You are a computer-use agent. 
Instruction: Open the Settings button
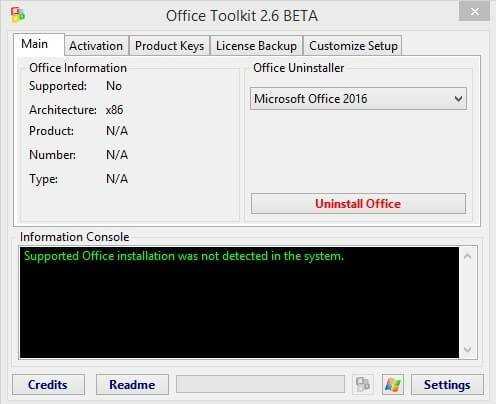click(447, 385)
